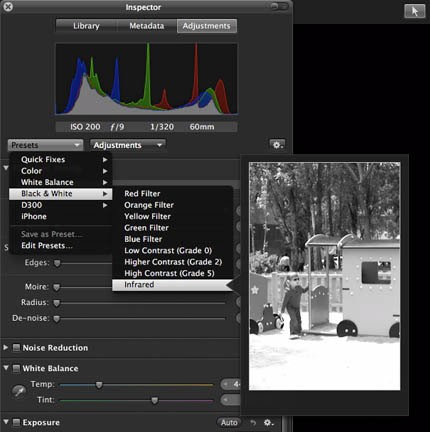Apply the Blue Filter preset
This screenshot has width=430, height=432.
tap(172, 239)
